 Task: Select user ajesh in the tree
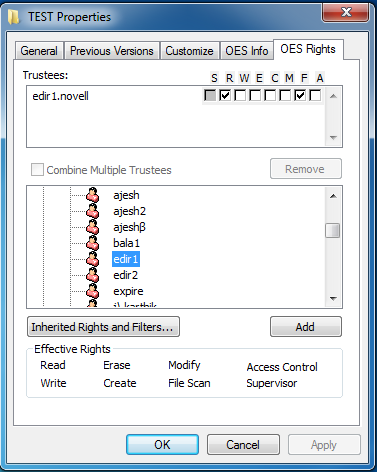point(126,195)
